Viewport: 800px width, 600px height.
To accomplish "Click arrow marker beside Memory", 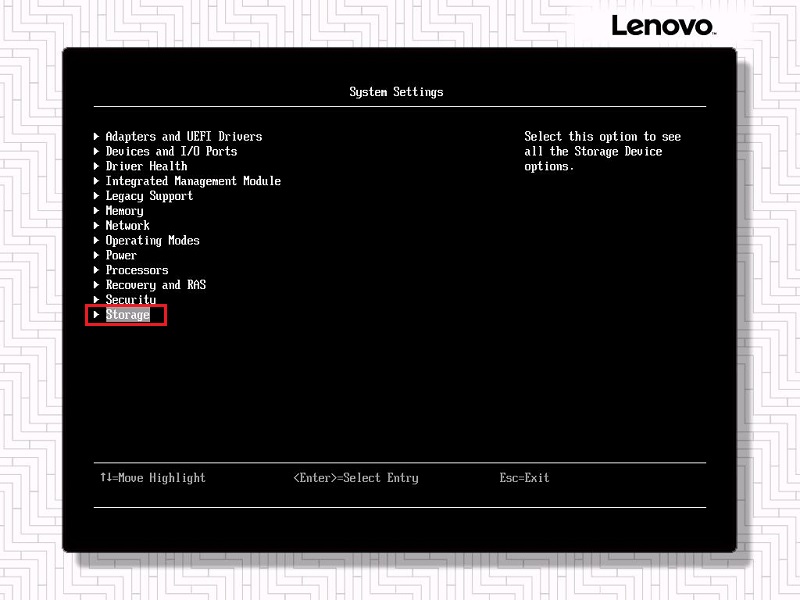I will pyautogui.click(x=96, y=211).
